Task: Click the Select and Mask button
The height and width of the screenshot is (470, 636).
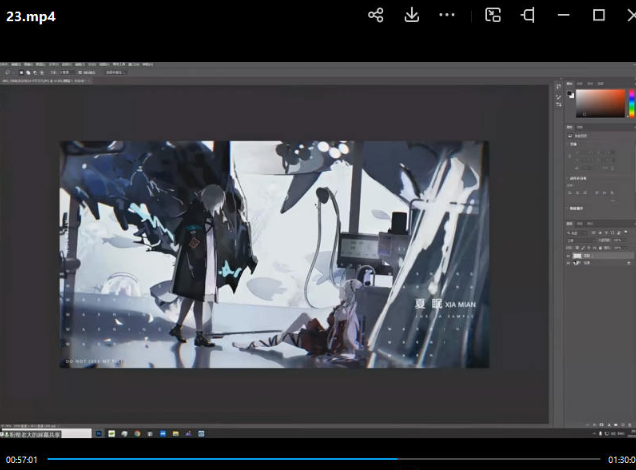Action: tap(116, 73)
